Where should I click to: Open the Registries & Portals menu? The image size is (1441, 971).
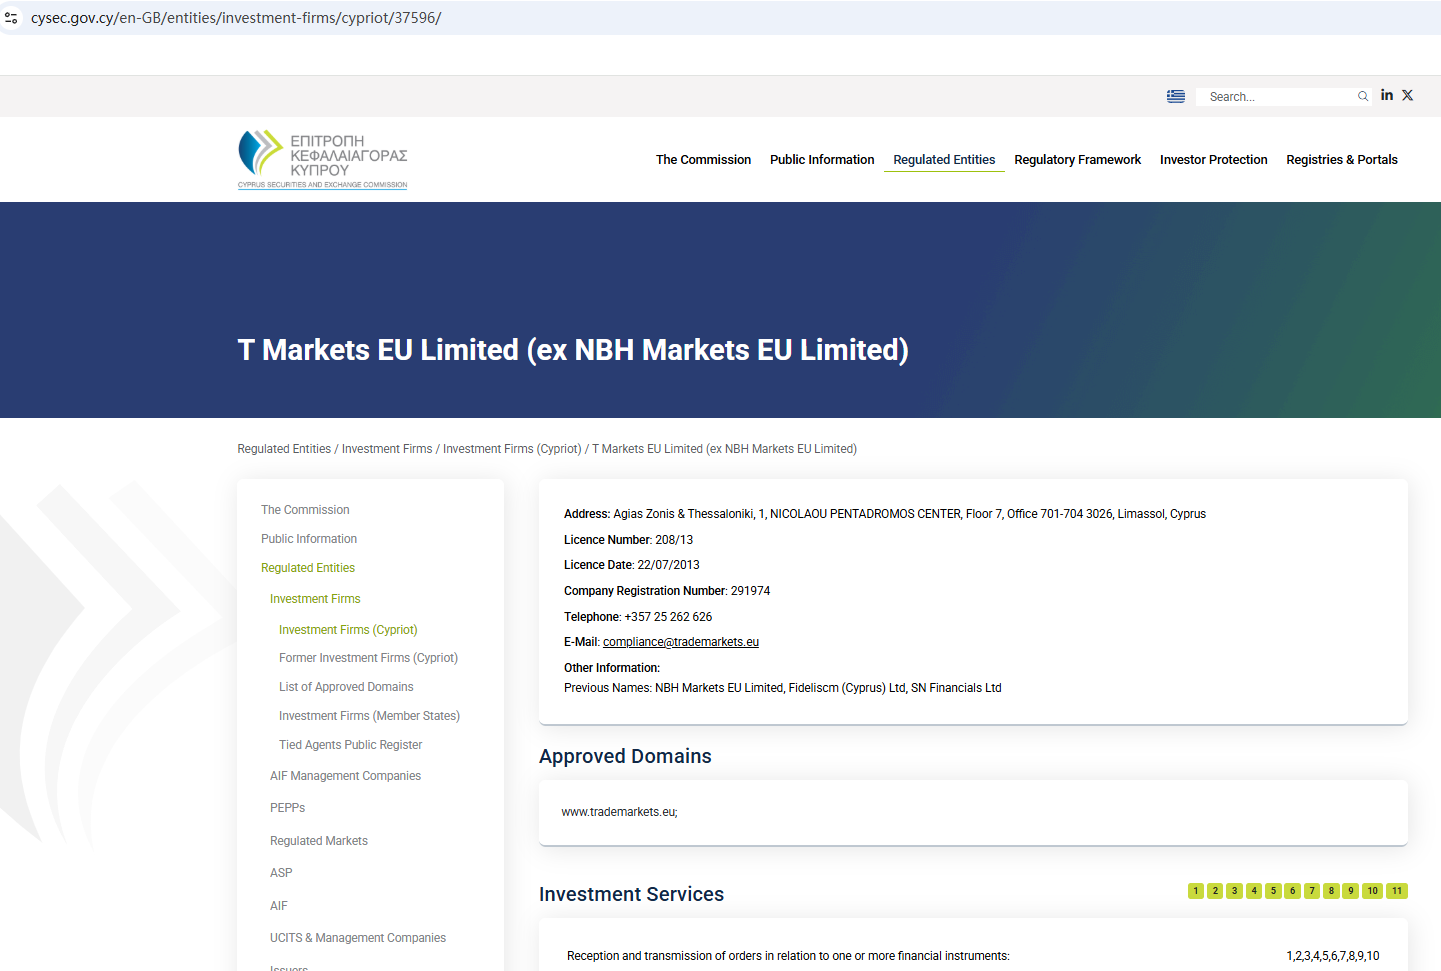pyautogui.click(x=1341, y=160)
